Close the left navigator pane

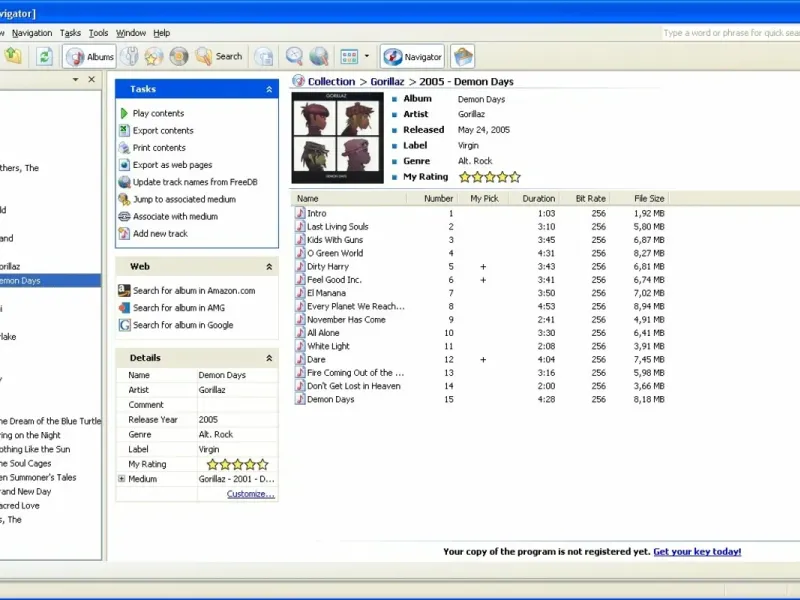(x=92, y=79)
